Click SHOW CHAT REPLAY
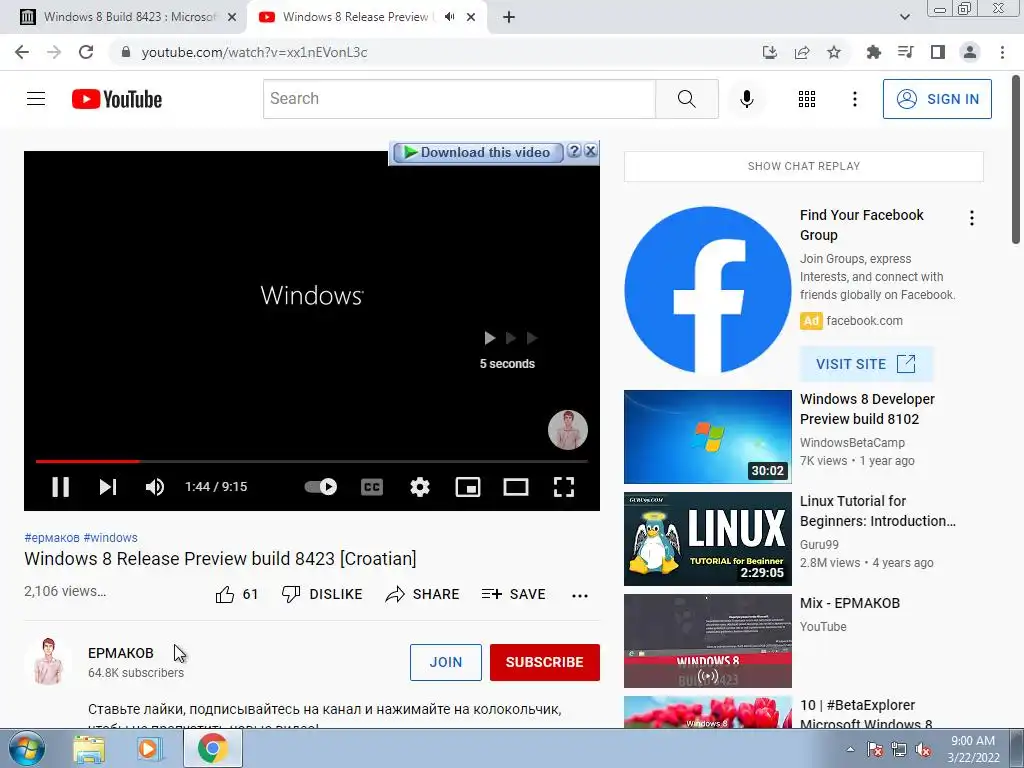Viewport: 1024px width, 768px height. coord(803,166)
